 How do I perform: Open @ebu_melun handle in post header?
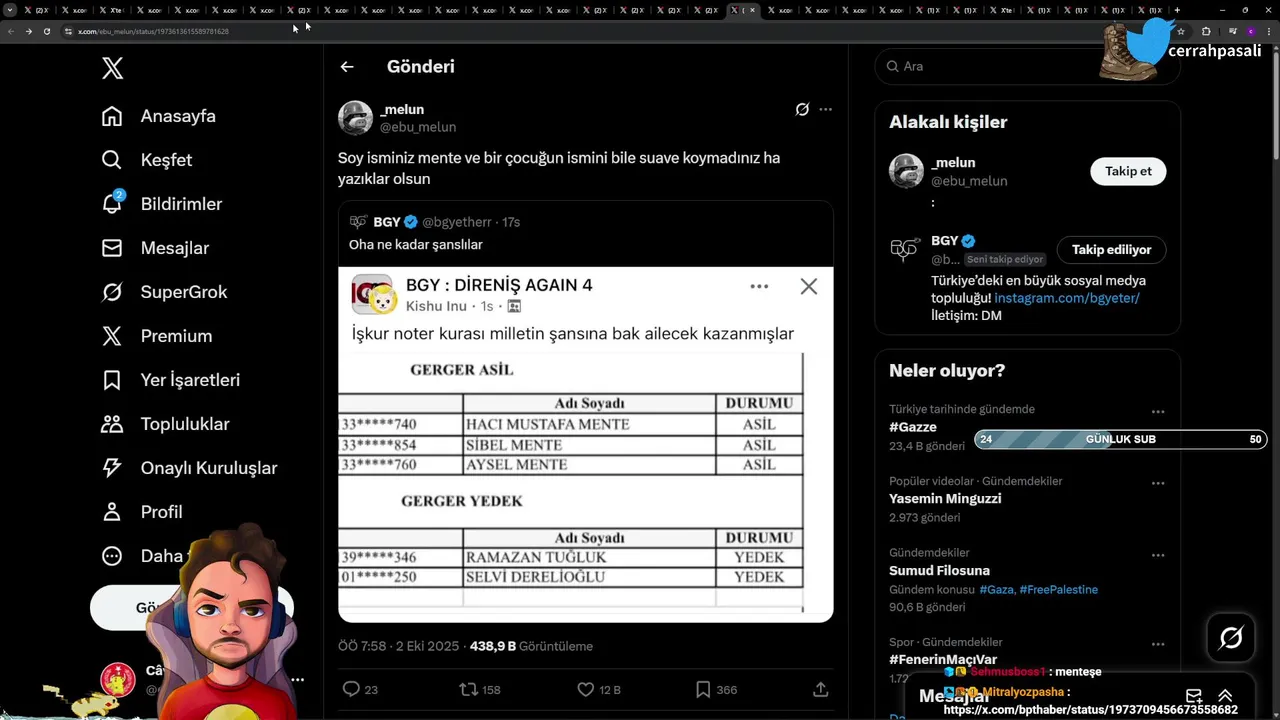[x=418, y=127]
